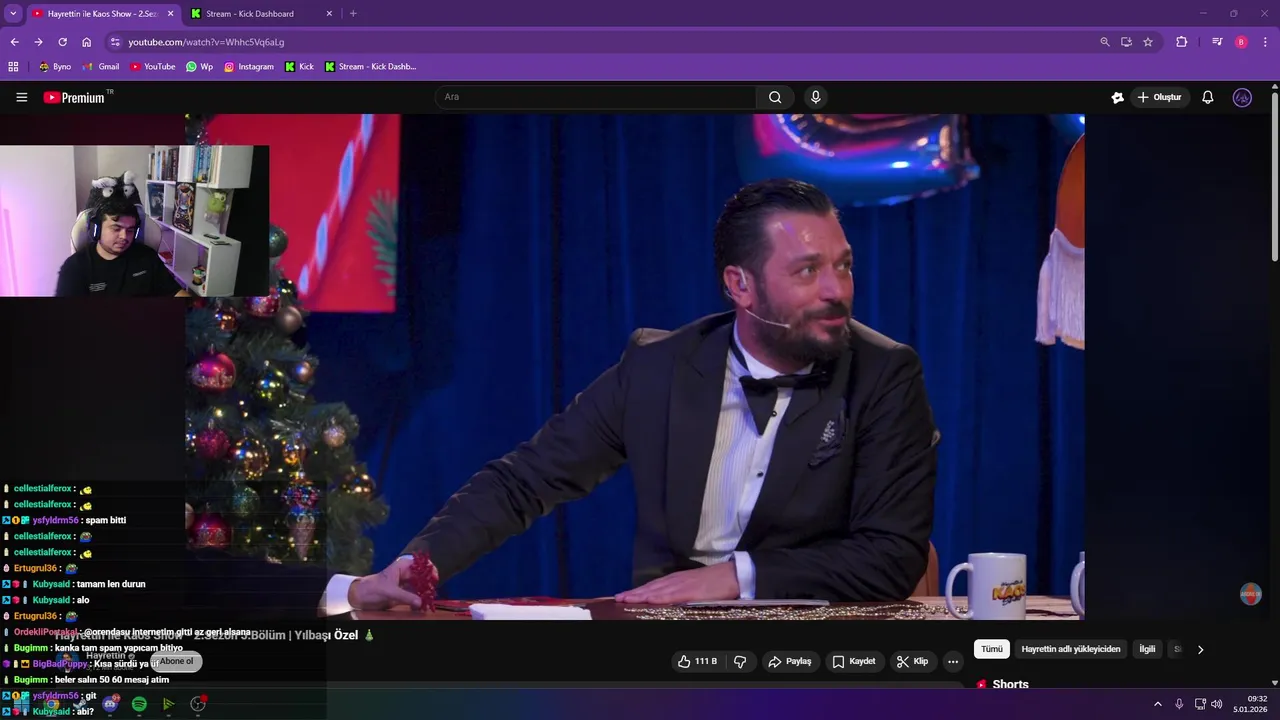Viewport: 1280px width, 720px height.
Task: Open the Wp WhatsApp bookmark
Action: pyautogui.click(x=199, y=67)
